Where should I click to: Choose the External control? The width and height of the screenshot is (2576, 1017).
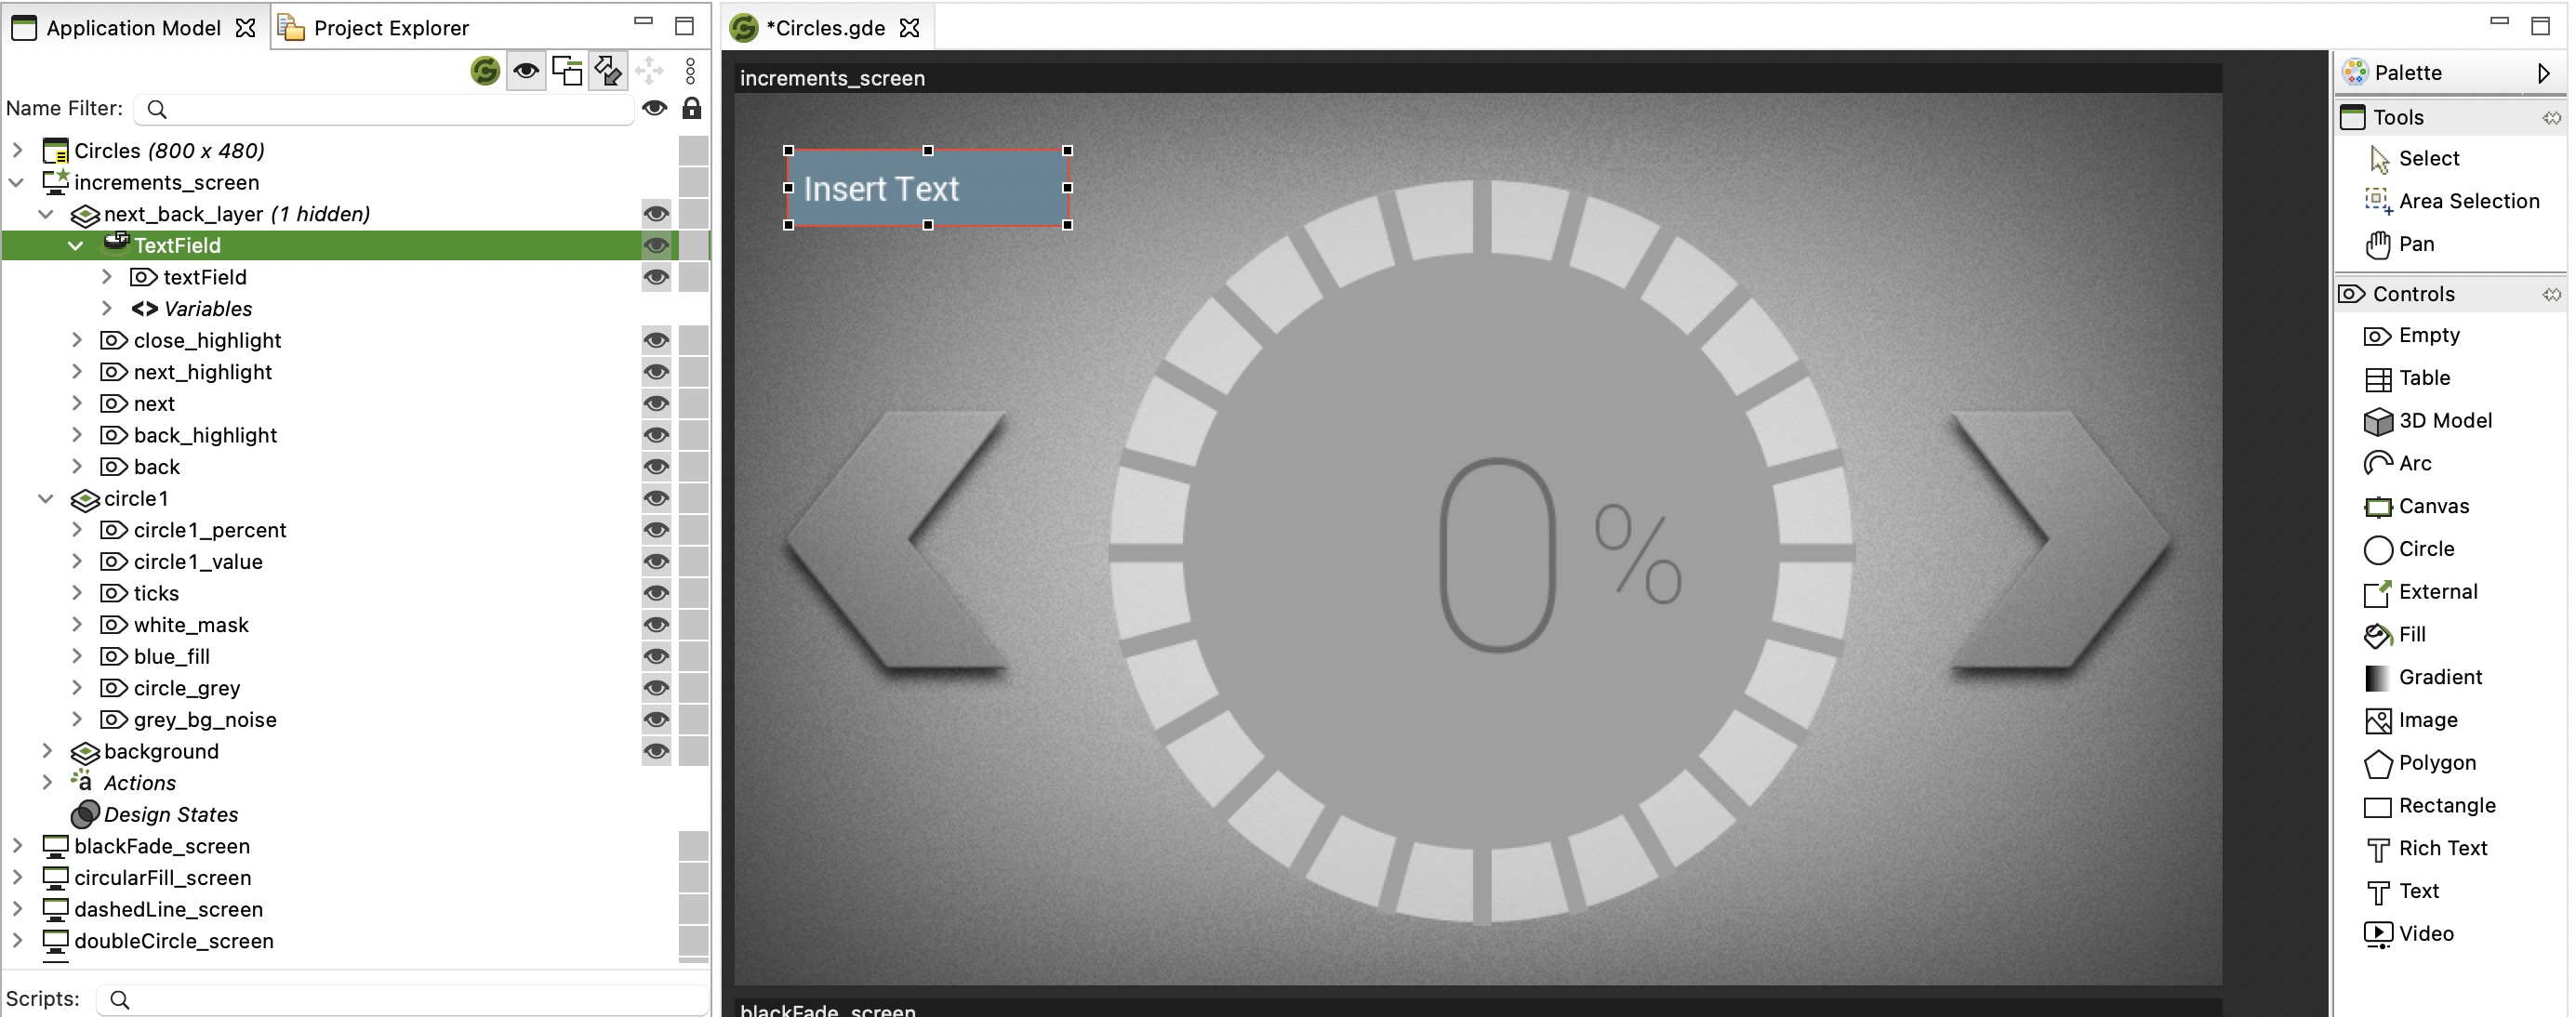click(x=2421, y=592)
